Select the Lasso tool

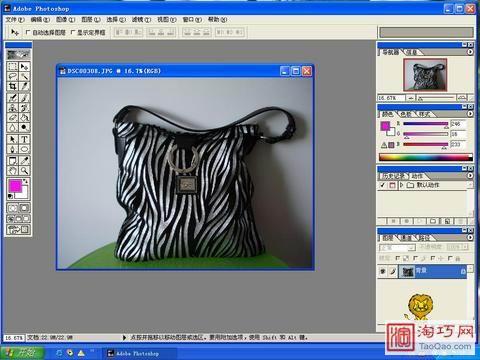13,77
